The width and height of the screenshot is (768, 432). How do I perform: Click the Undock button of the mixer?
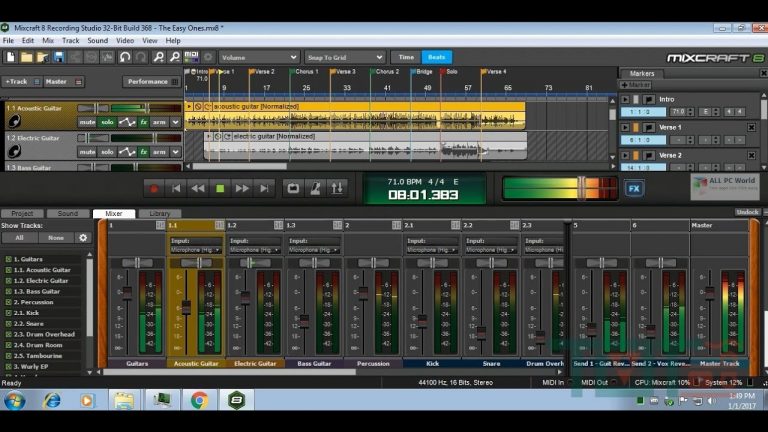(x=747, y=212)
